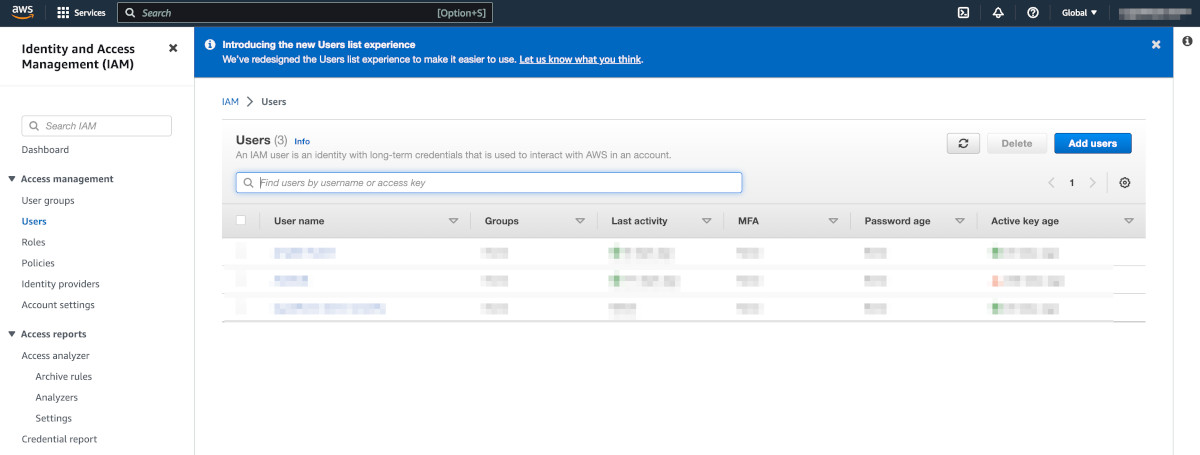Sort by MFA column arrow
This screenshot has width=1200, height=455.
pos(833,221)
